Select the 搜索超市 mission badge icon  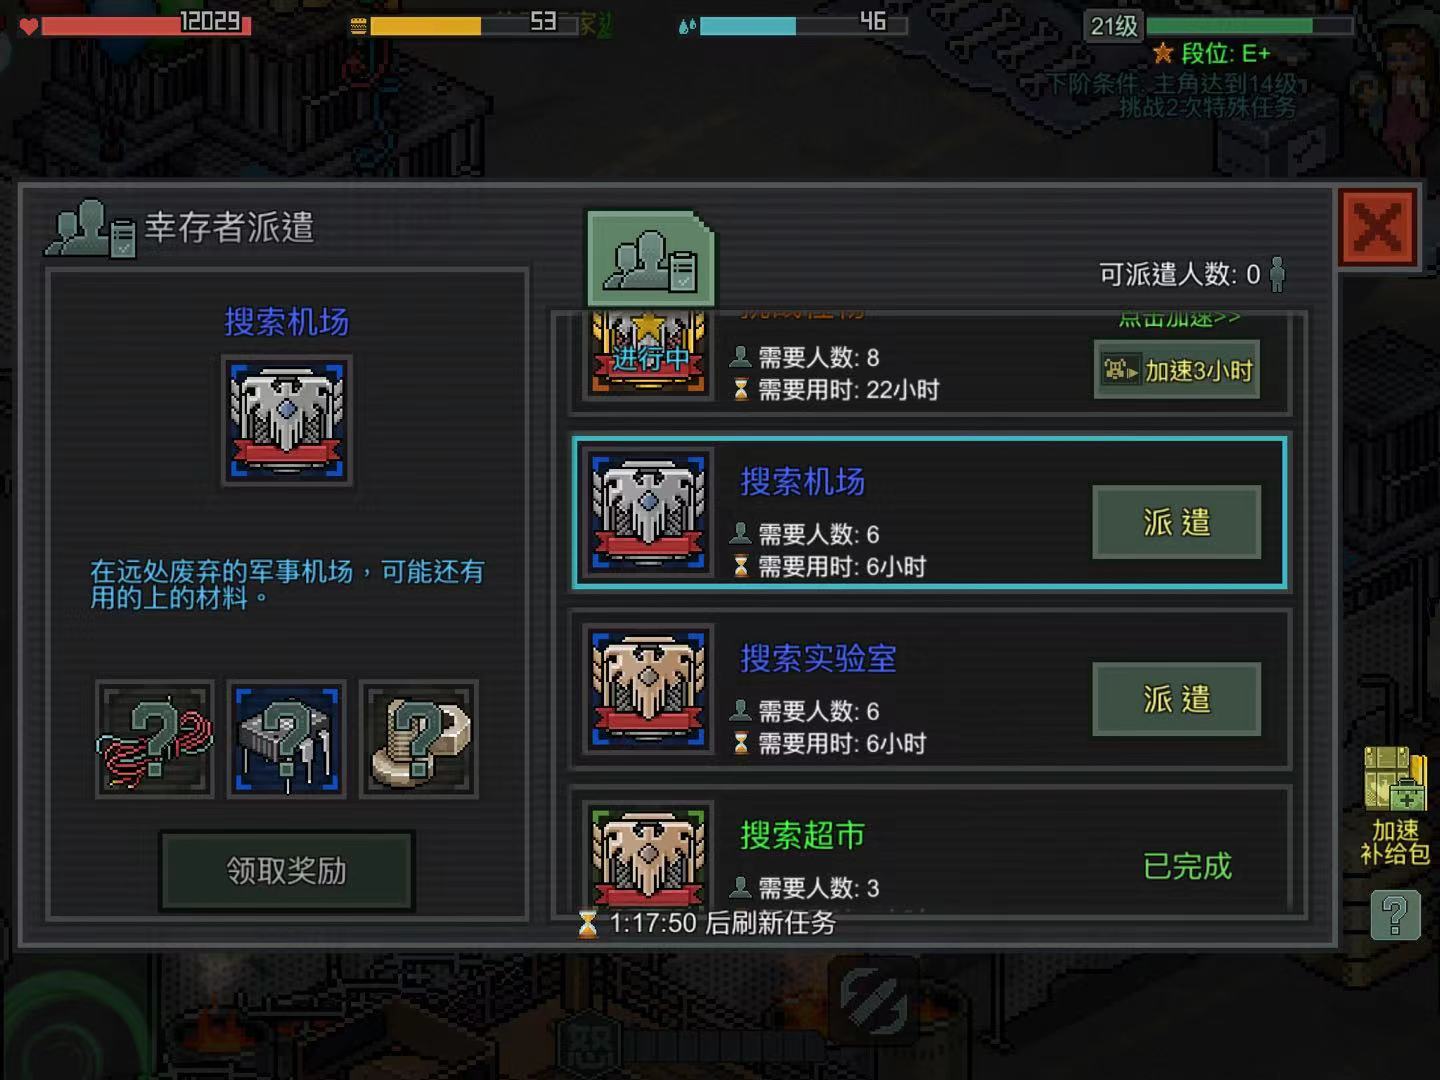coord(649,855)
